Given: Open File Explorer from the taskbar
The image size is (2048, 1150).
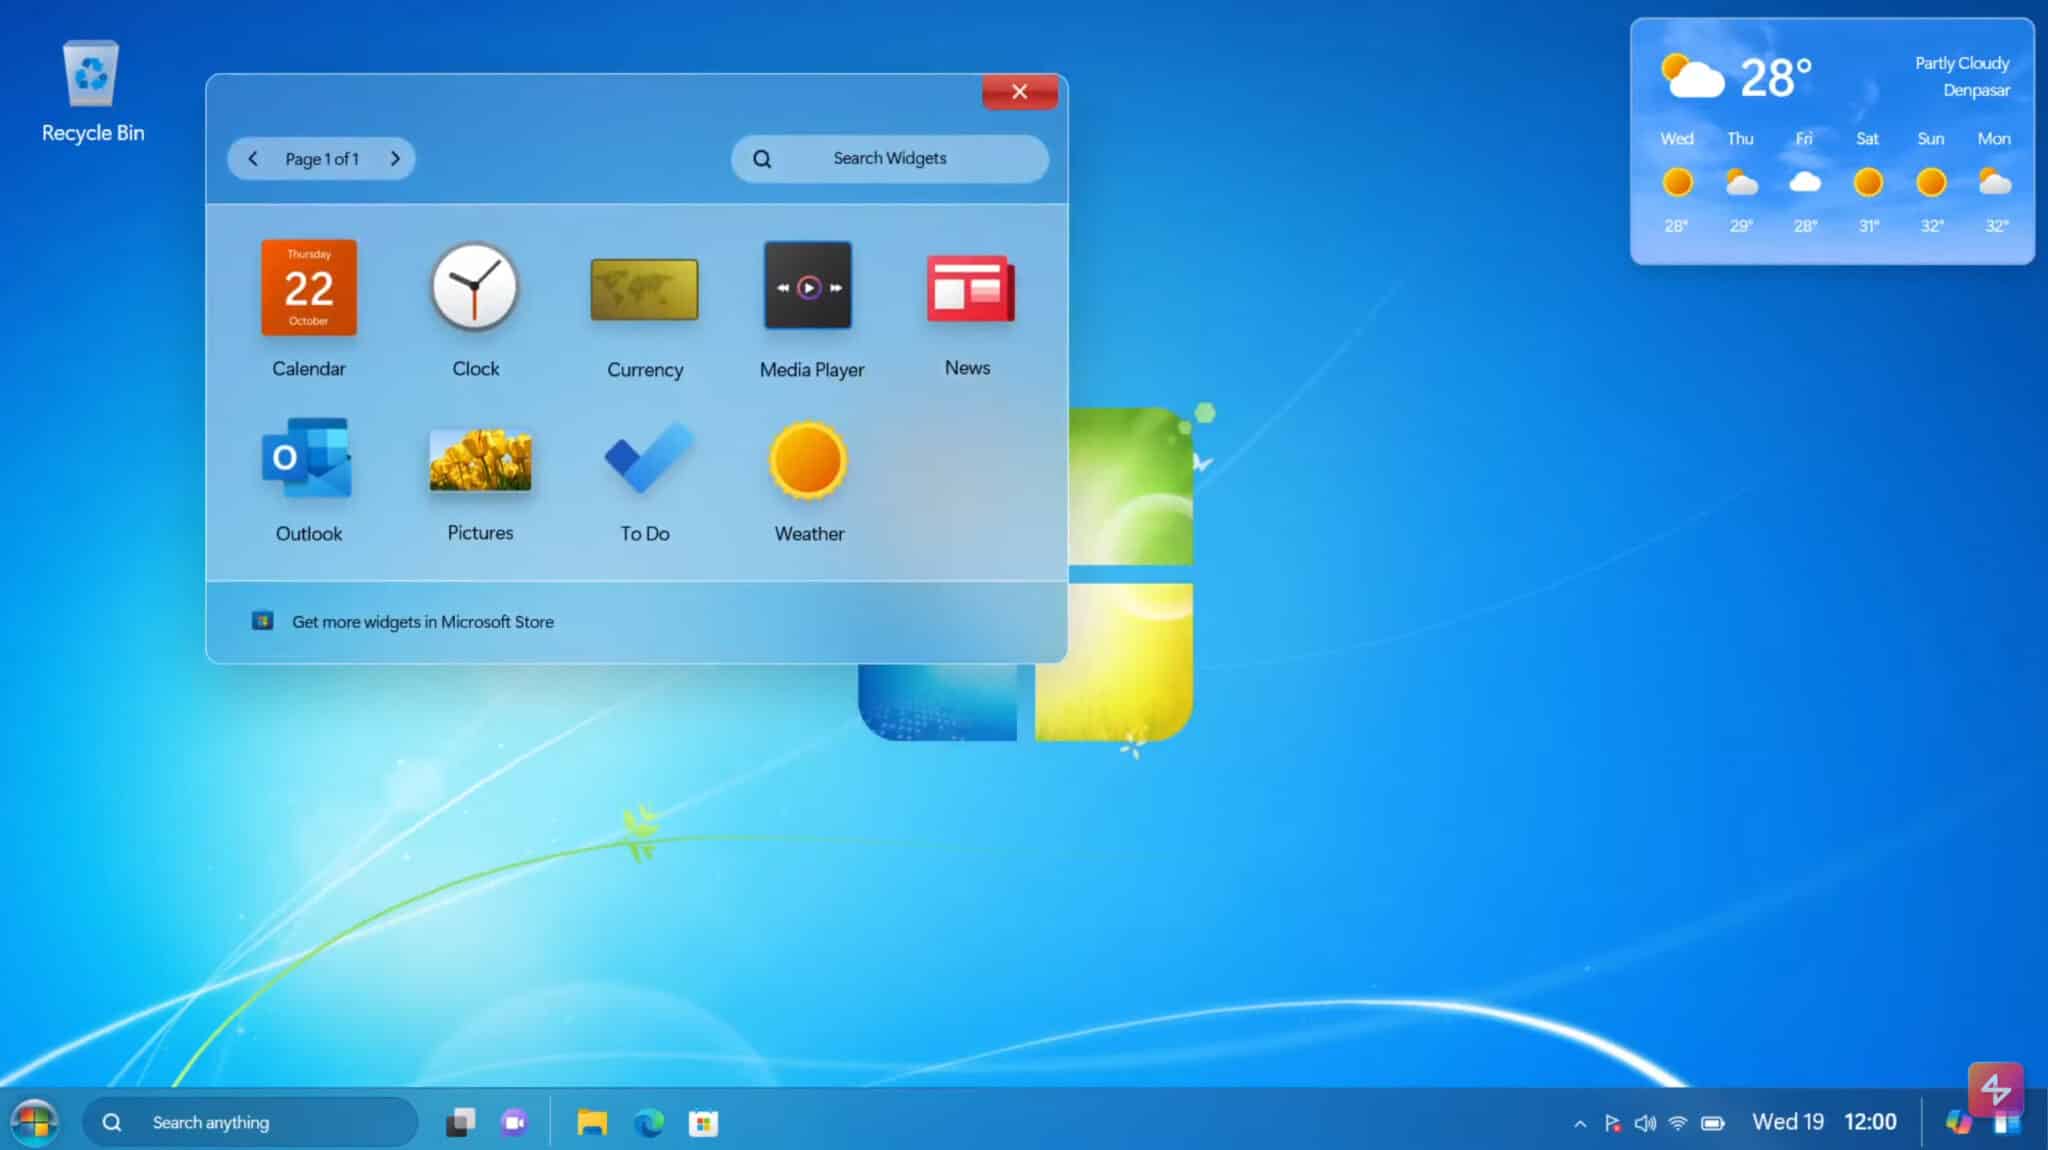Looking at the screenshot, I should pos(592,1122).
